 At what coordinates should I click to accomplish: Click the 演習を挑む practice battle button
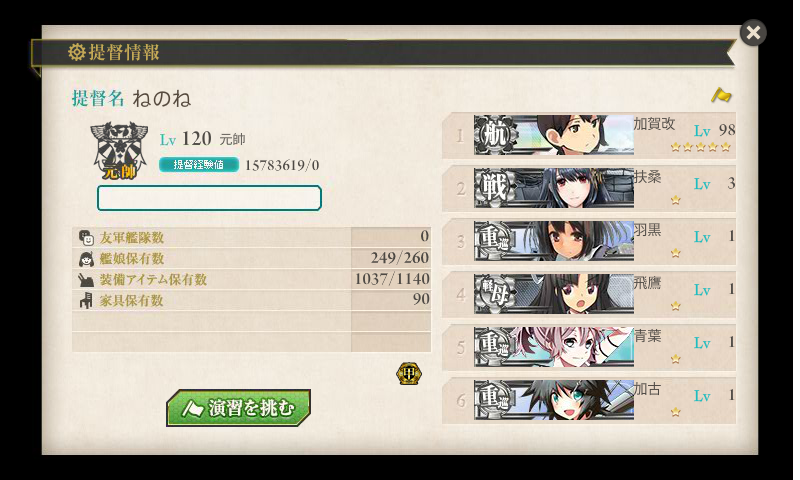tap(238, 408)
